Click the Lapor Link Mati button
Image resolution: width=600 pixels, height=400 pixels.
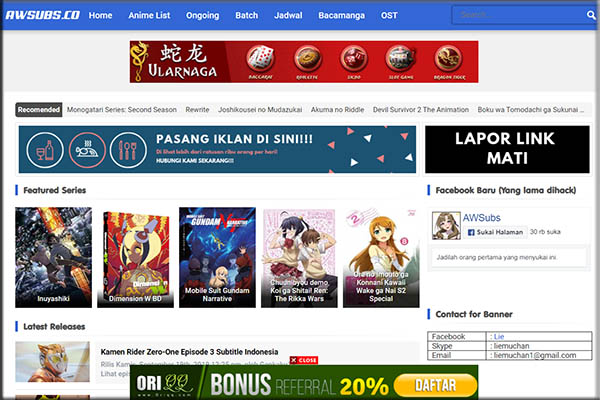tap(507, 149)
